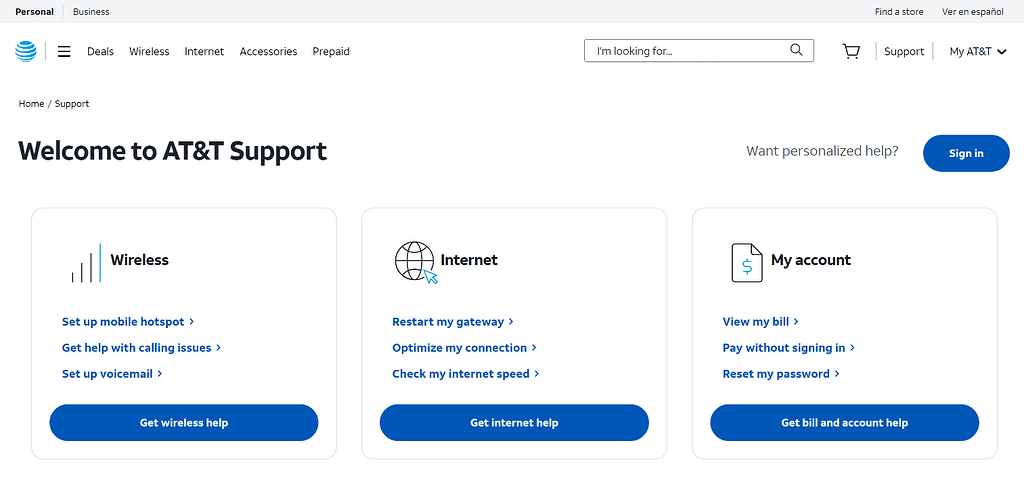The image size is (1024, 487).
Task: Open the shopping cart icon
Action: (851, 51)
